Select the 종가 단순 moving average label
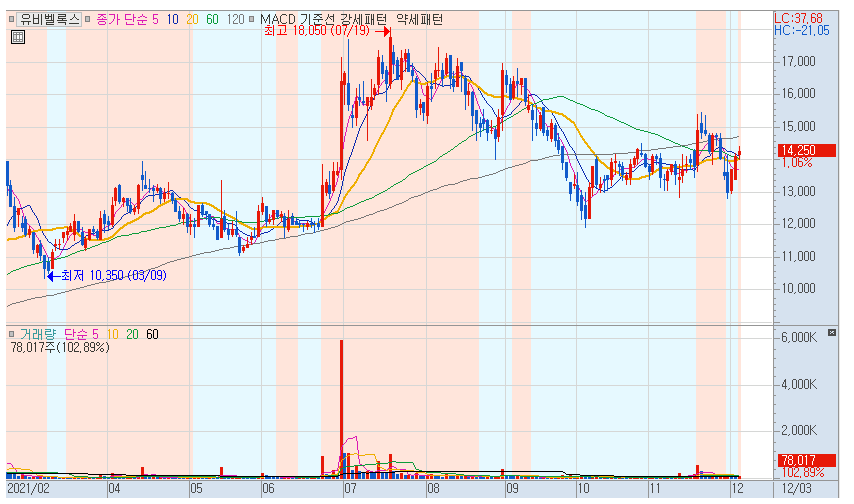The image size is (854, 504). pyautogui.click(x=122, y=20)
